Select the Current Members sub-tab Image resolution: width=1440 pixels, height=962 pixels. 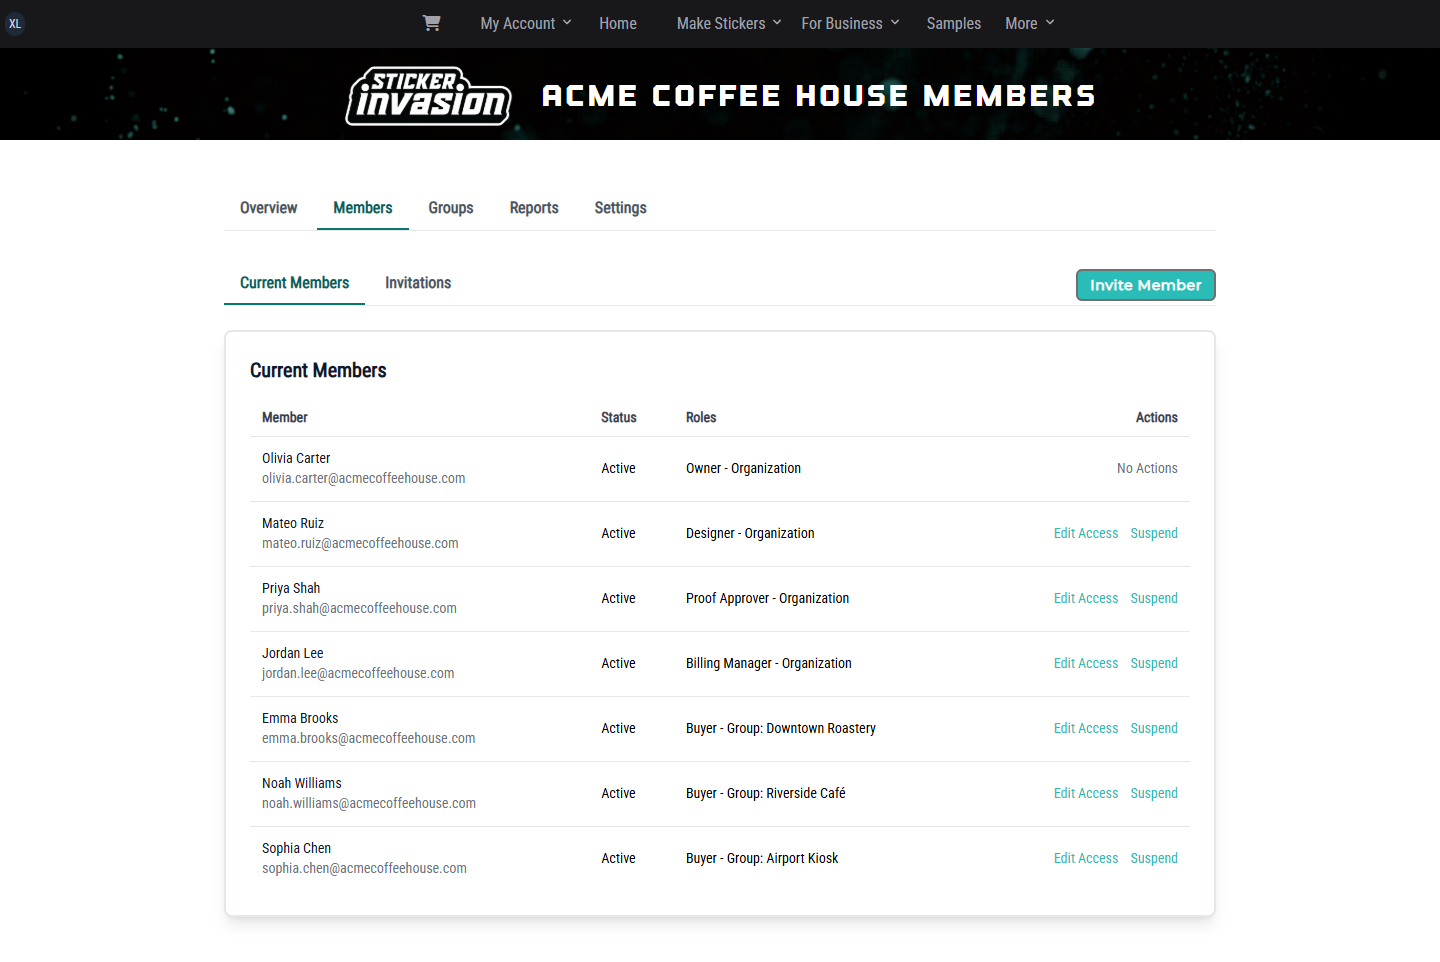(295, 283)
